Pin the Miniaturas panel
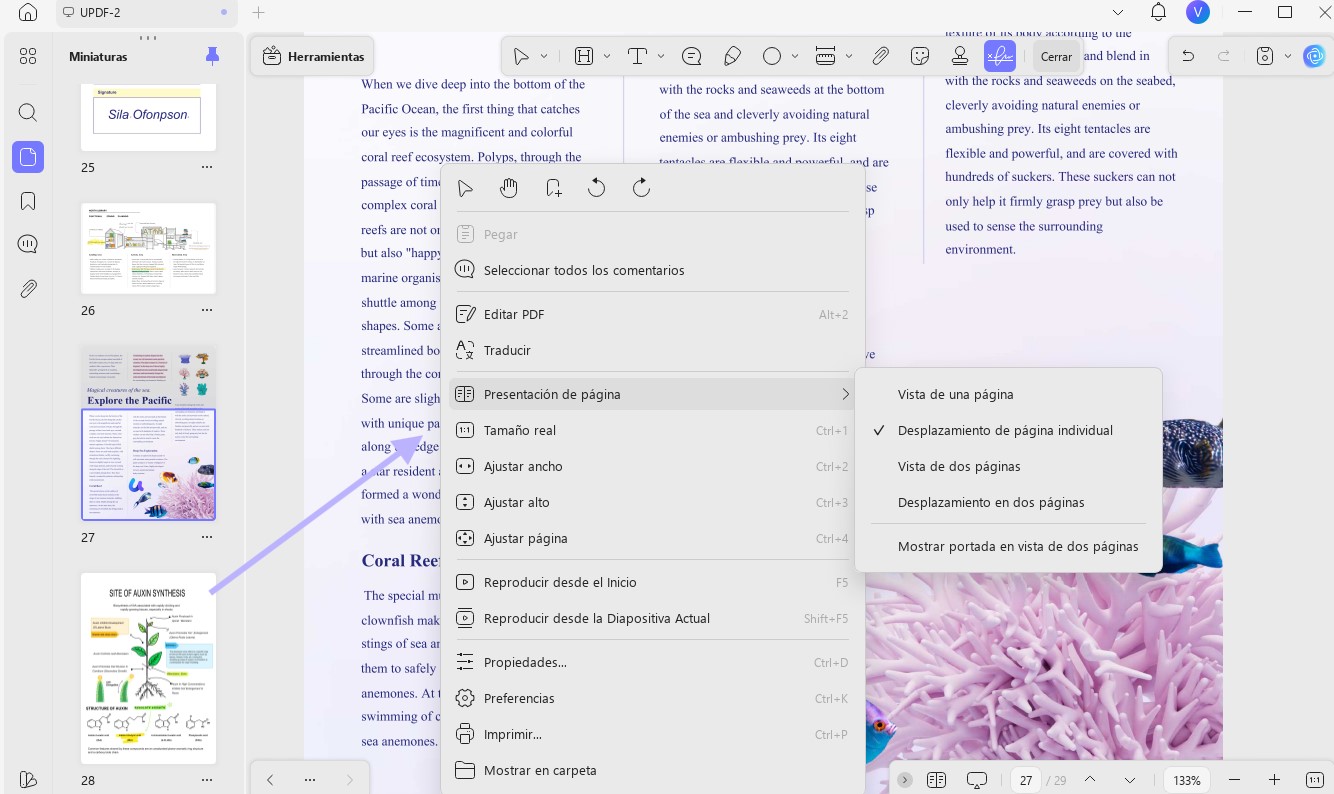 tap(212, 56)
